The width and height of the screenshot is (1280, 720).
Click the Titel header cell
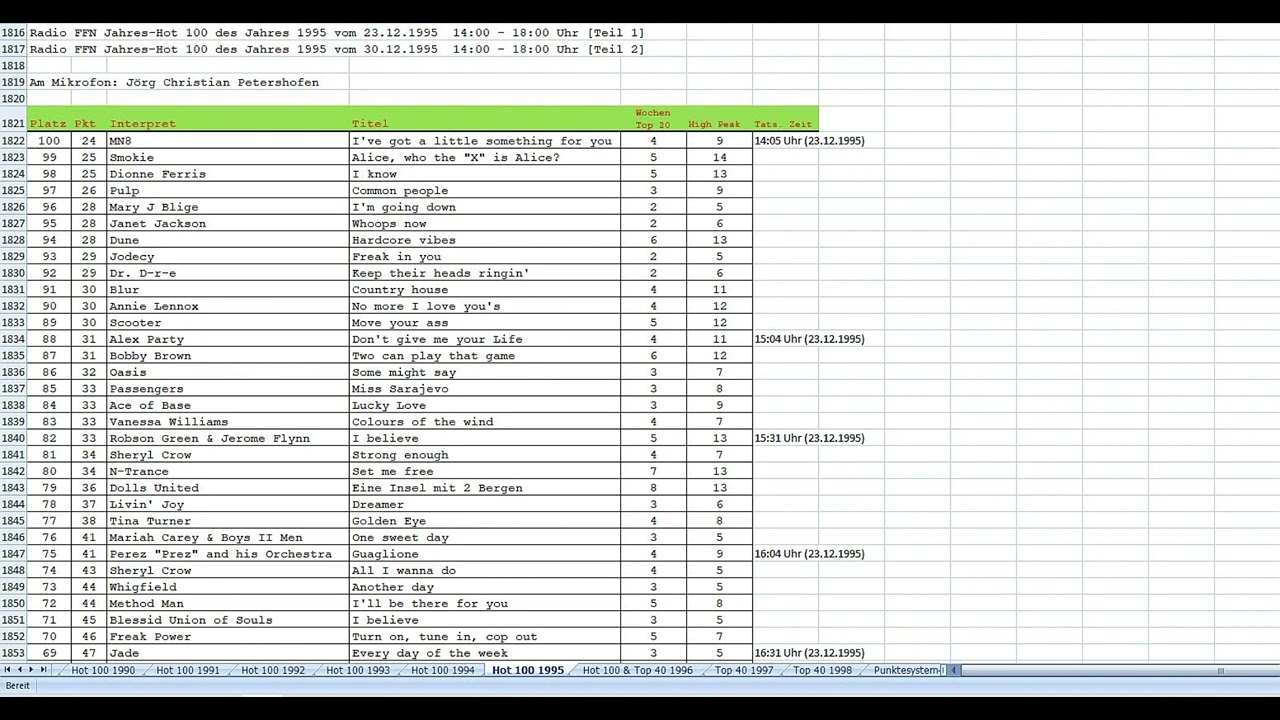(485, 119)
